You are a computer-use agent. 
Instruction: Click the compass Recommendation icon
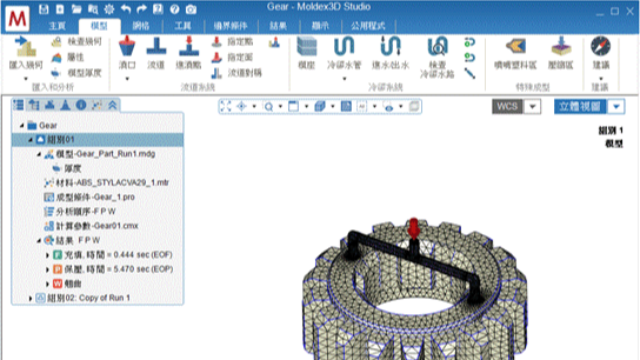pyautogui.click(x=601, y=46)
